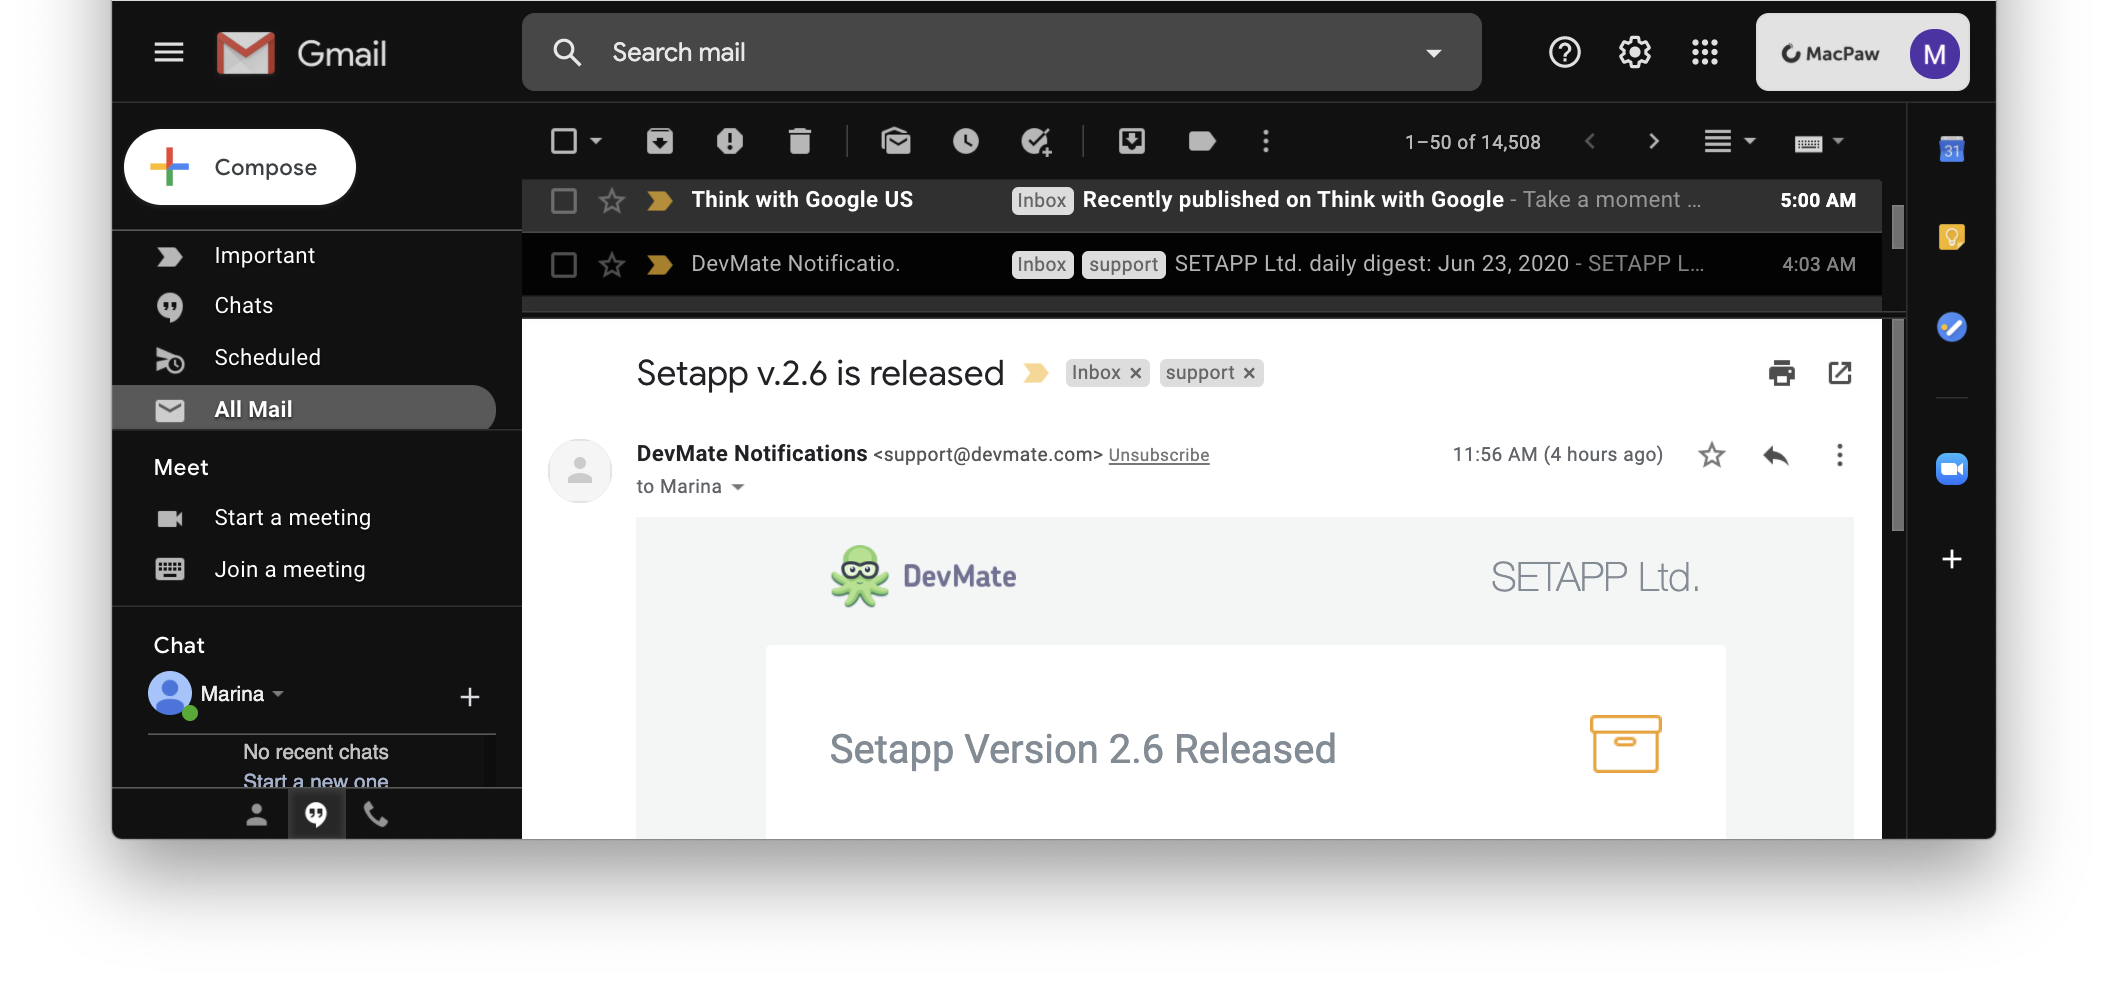This screenshot has height=987, width=2108.
Task: Open the Marina chat status dropdown
Action: click(278, 694)
